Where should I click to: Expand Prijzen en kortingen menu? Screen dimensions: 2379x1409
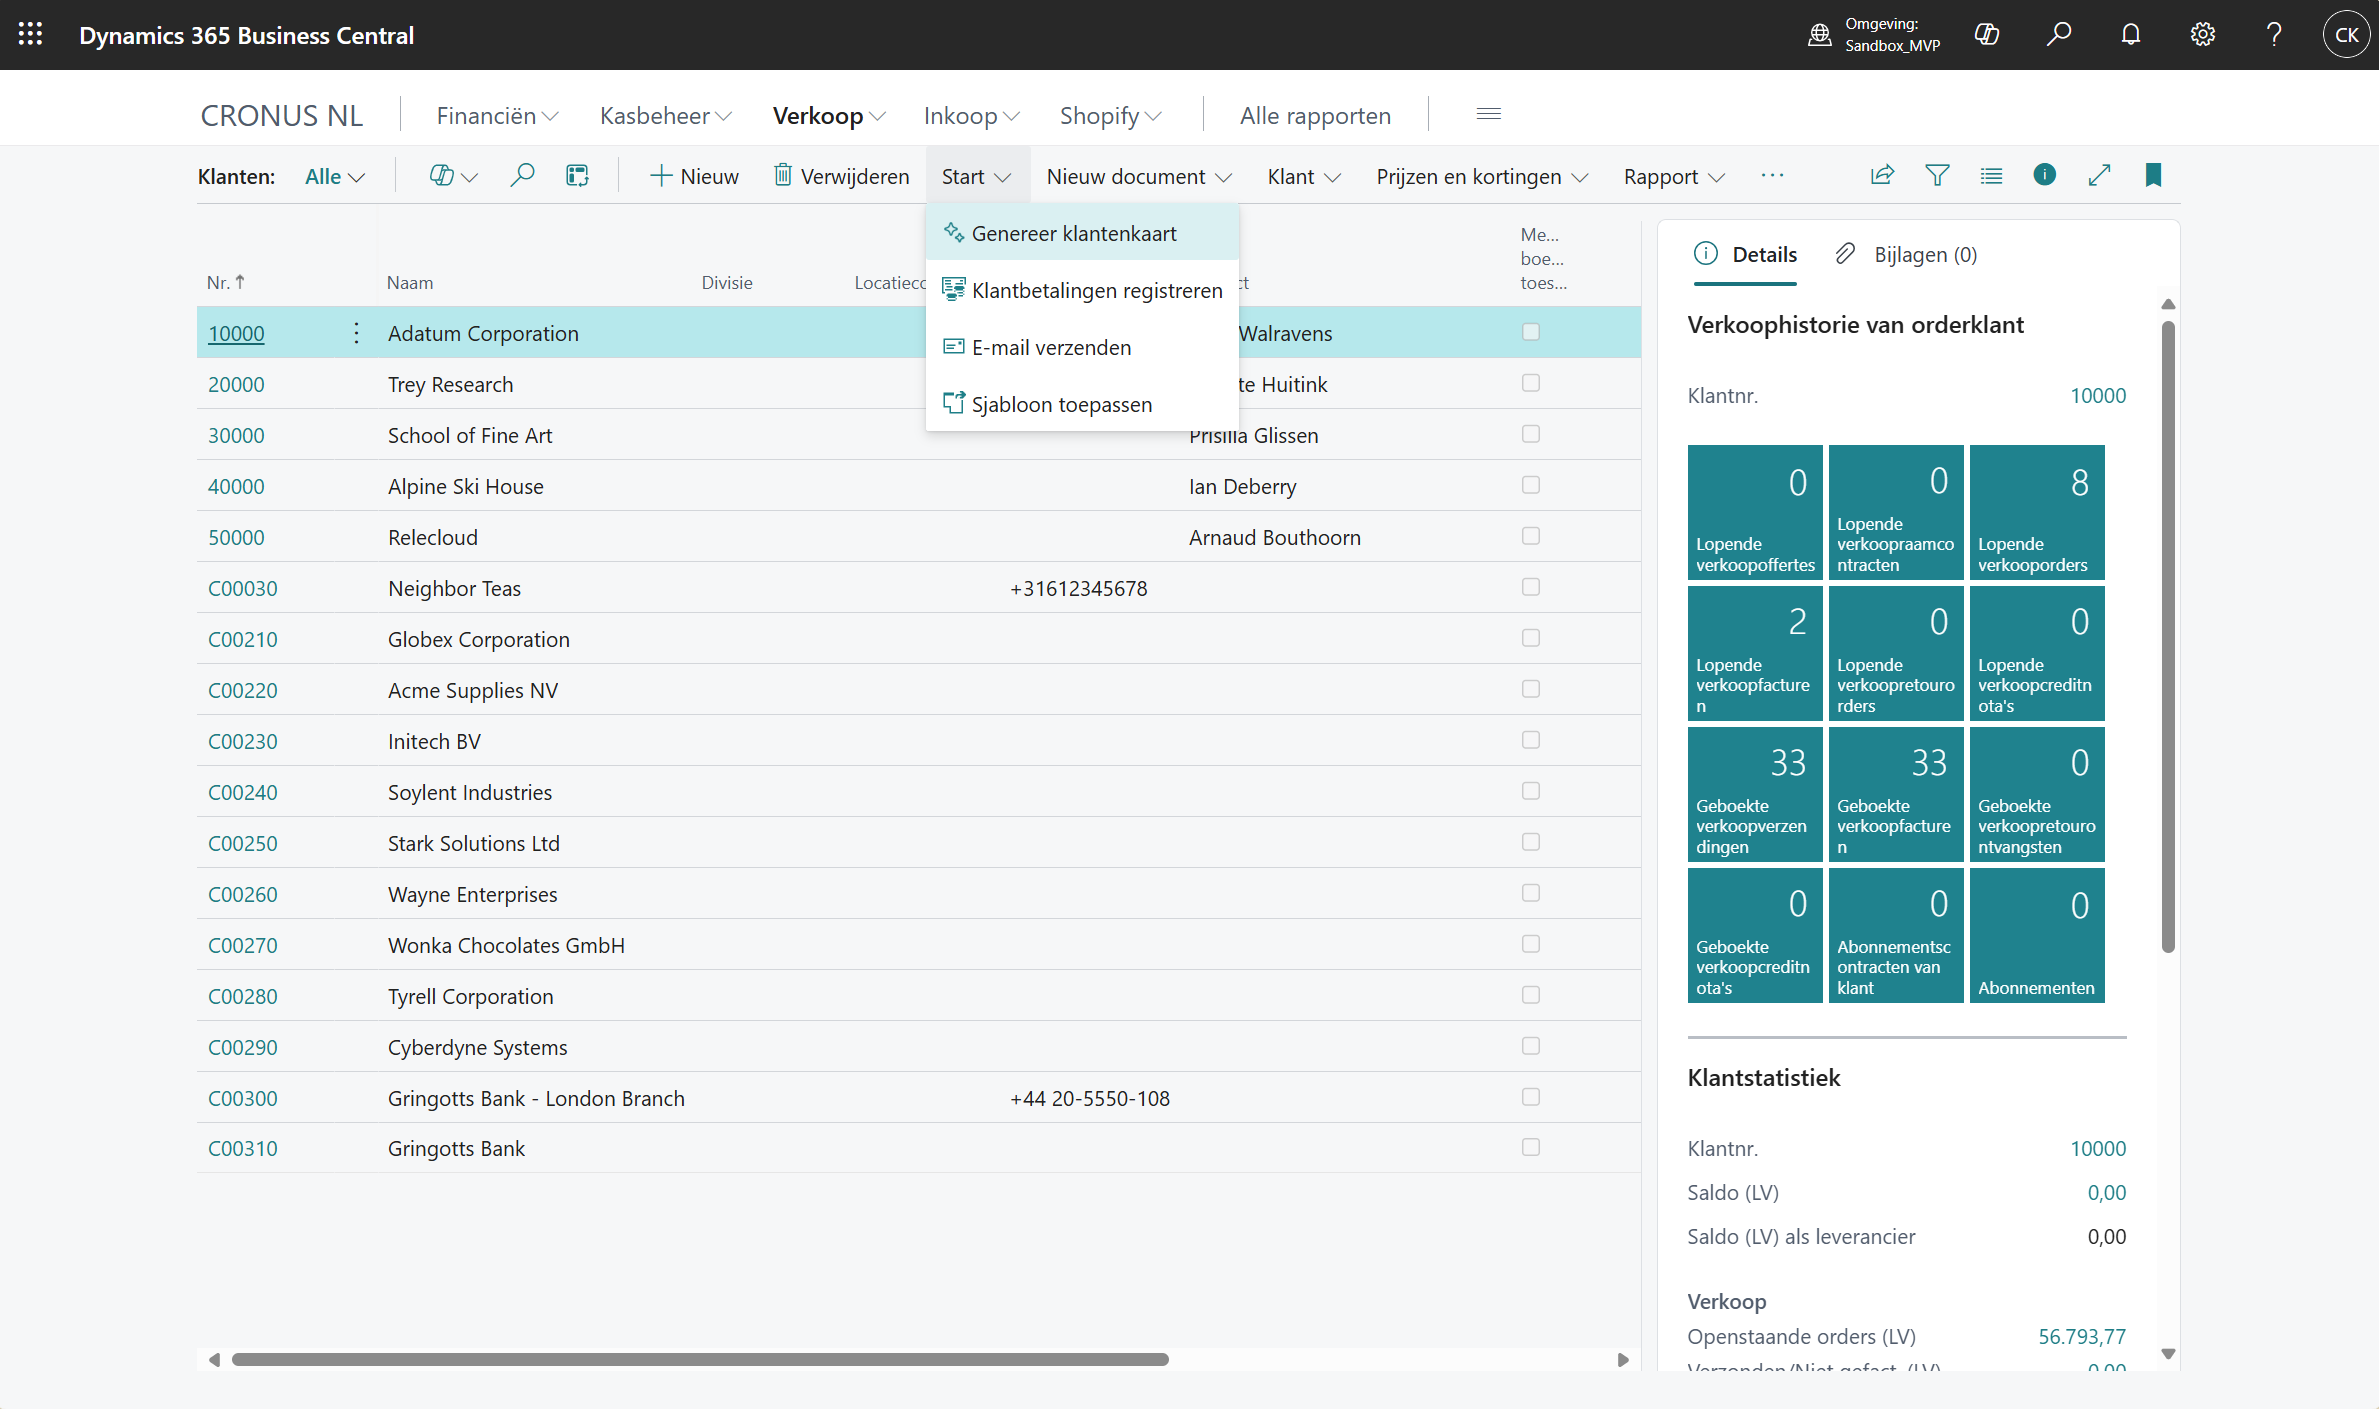point(1481,177)
